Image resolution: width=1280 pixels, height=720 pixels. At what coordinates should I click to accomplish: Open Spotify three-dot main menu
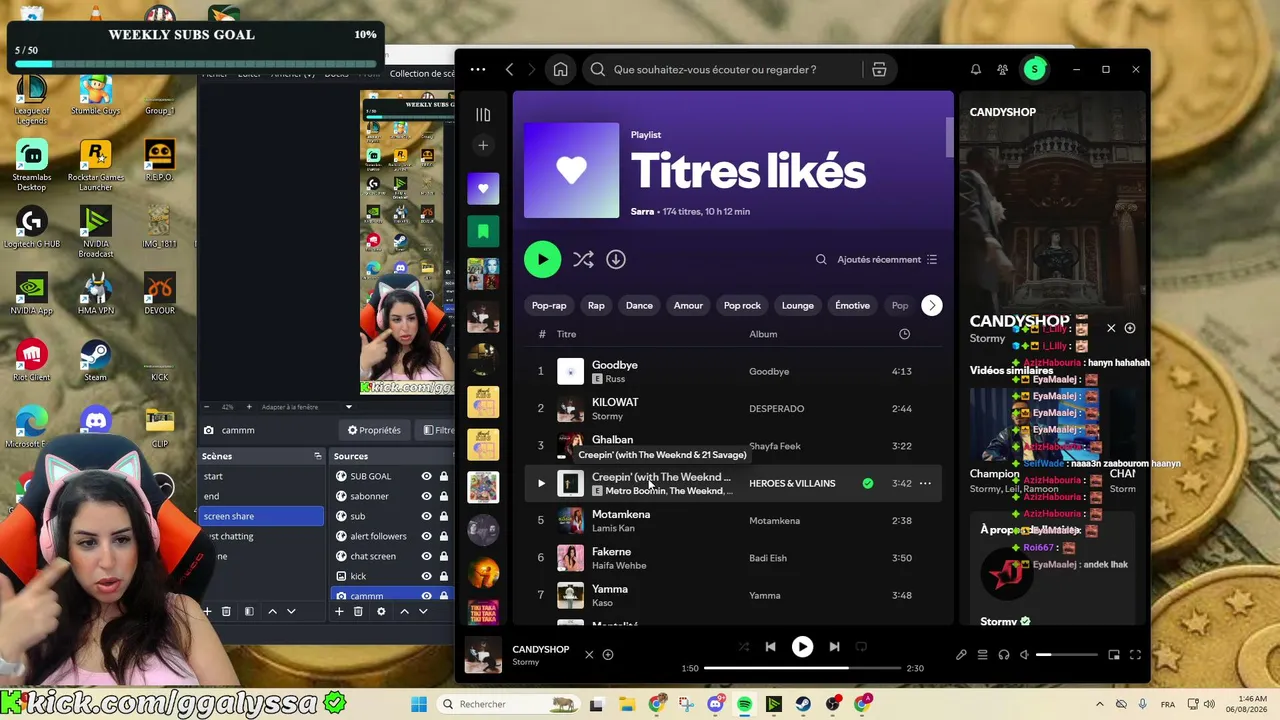pyautogui.click(x=478, y=70)
